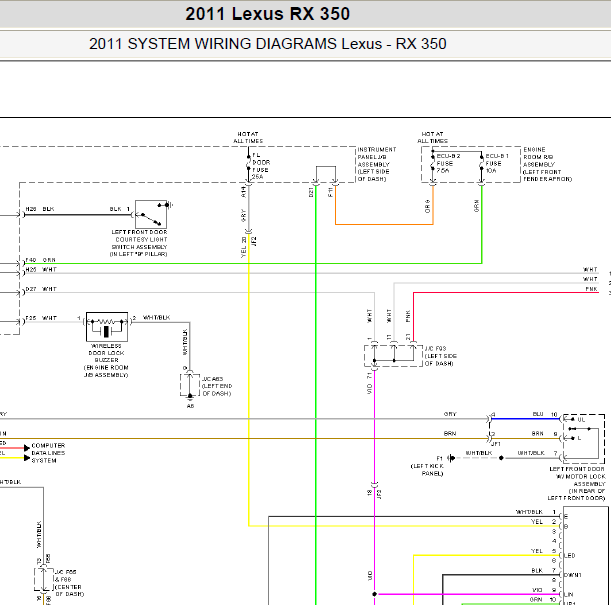611x605 pixels.
Task: Click the splice dot on violet LIN wire
Action: point(374,594)
